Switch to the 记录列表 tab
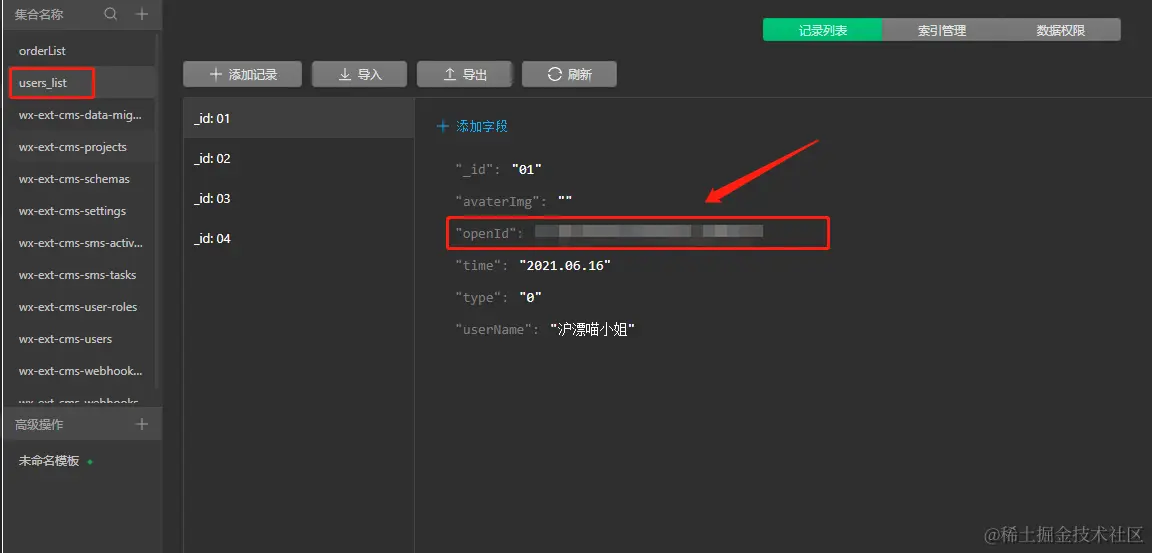 (x=822, y=30)
